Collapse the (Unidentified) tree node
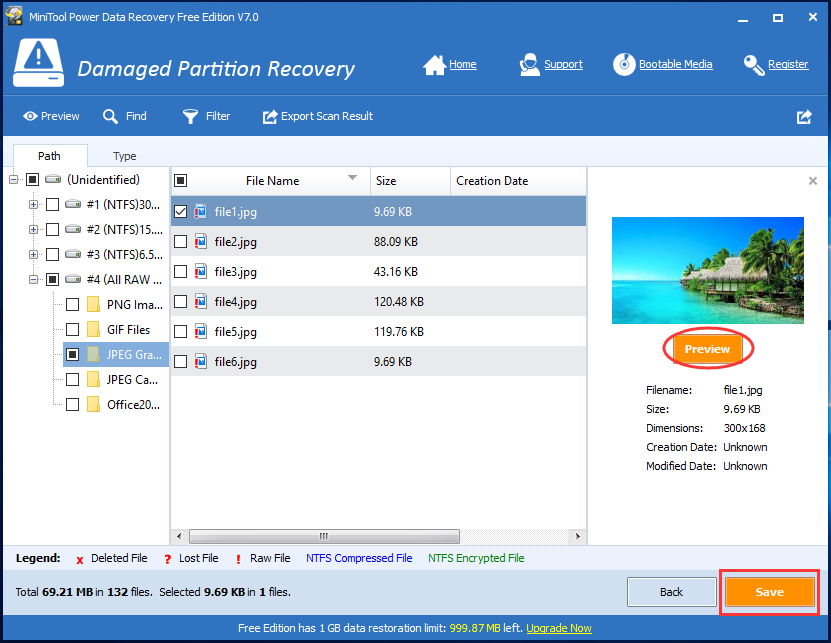Image resolution: width=831 pixels, height=643 pixels. [x=14, y=180]
